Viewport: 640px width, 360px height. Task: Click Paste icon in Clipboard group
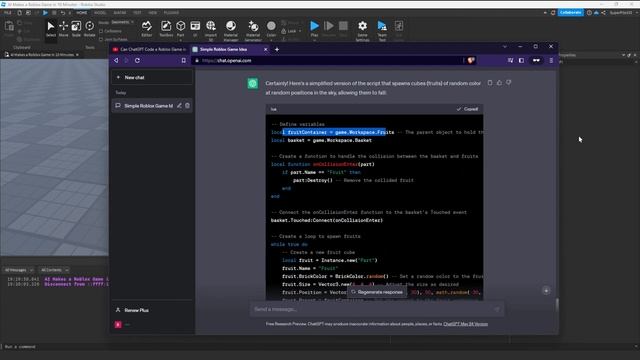click(9, 28)
